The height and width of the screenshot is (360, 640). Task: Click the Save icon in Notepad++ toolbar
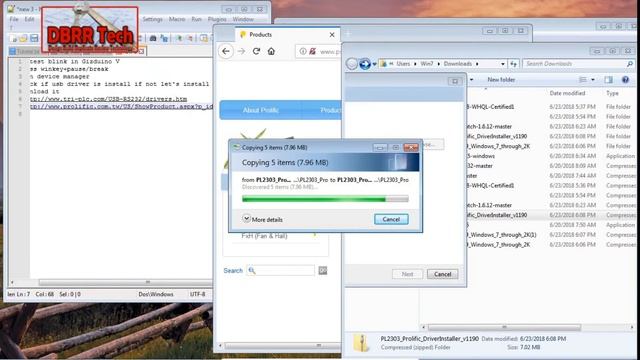pos(34,38)
